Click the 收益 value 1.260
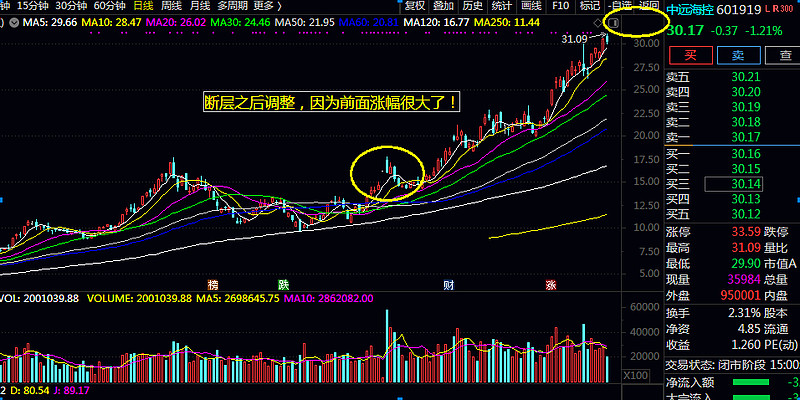This screenshot has width=800, height=400. [745, 345]
